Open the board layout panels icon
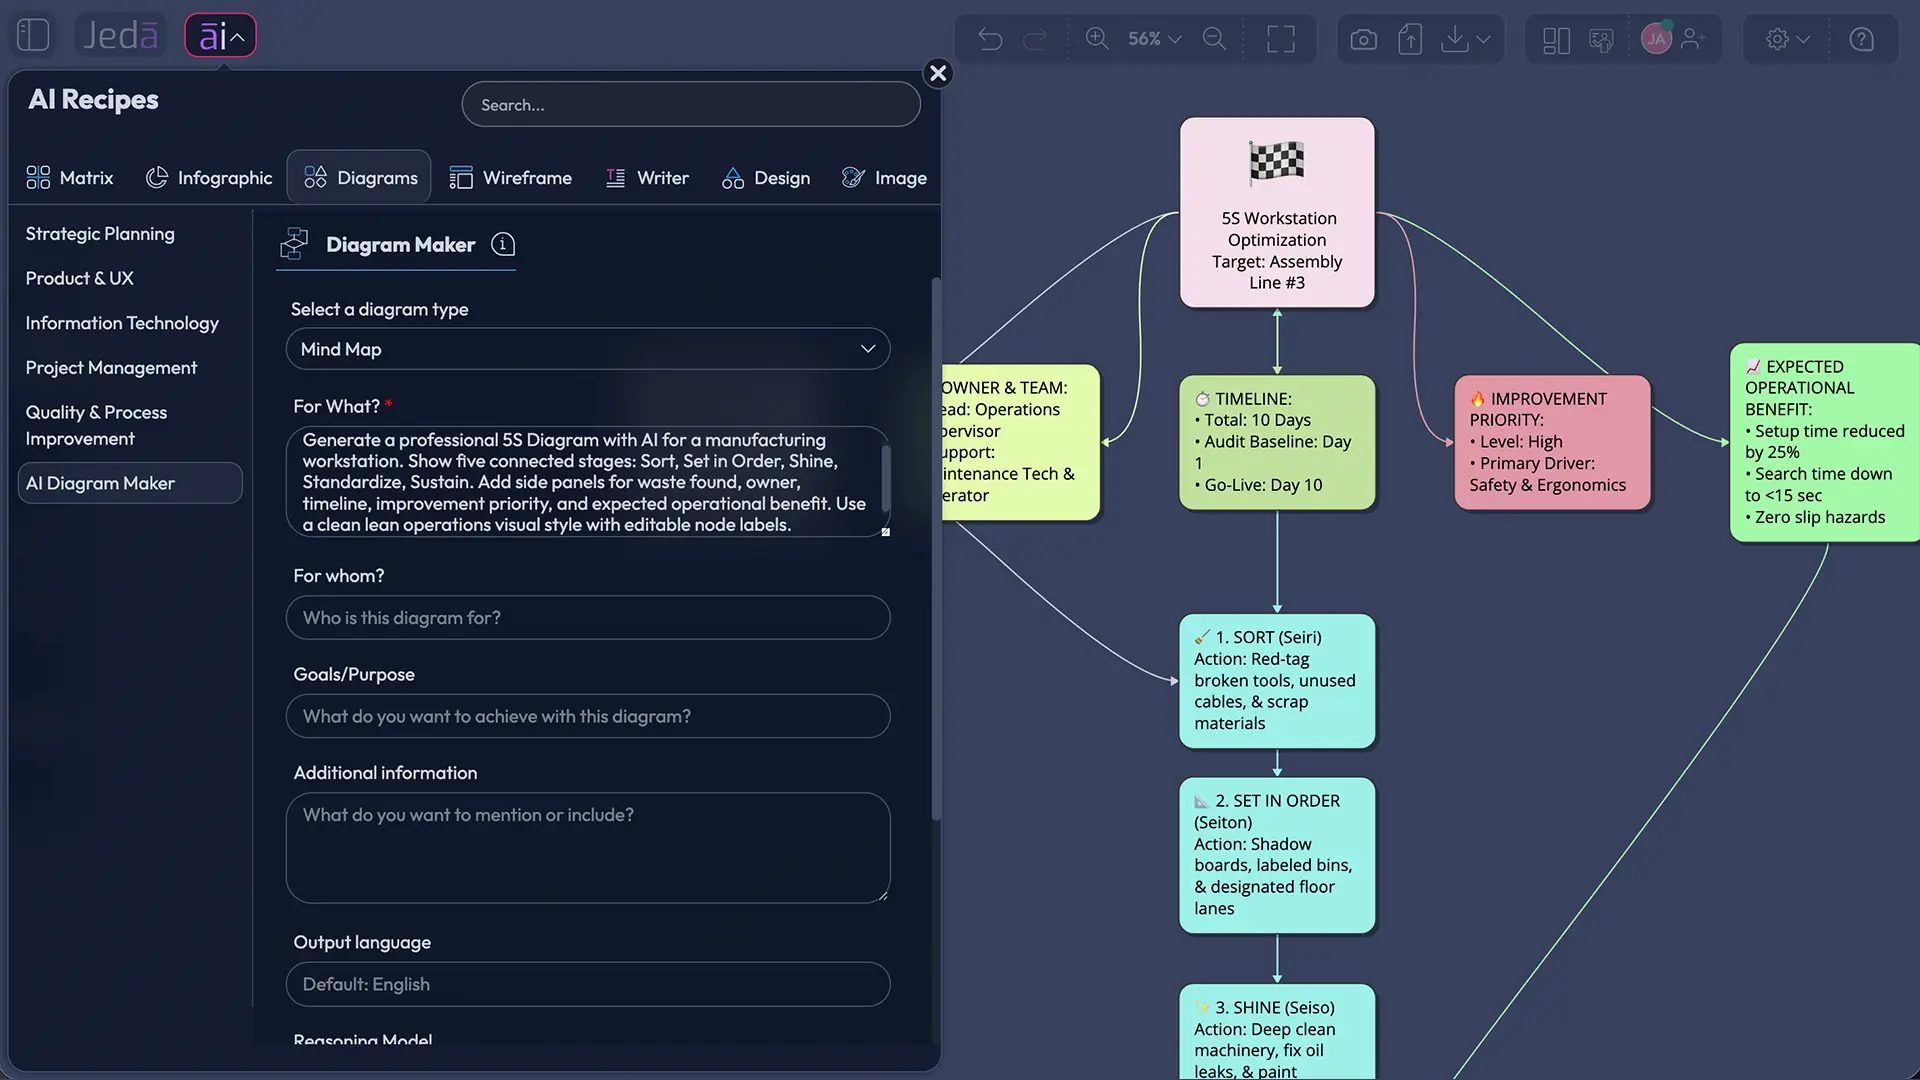1920x1080 pixels. (x=1556, y=40)
